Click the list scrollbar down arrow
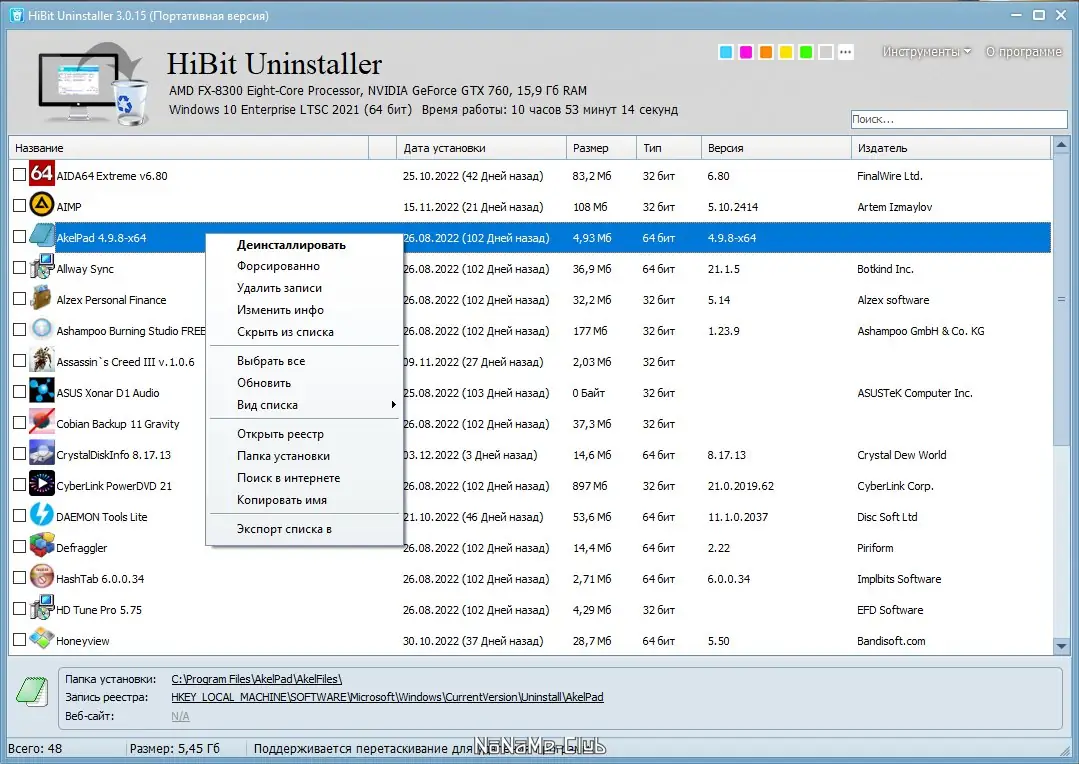The height and width of the screenshot is (764, 1079). click(1060, 646)
